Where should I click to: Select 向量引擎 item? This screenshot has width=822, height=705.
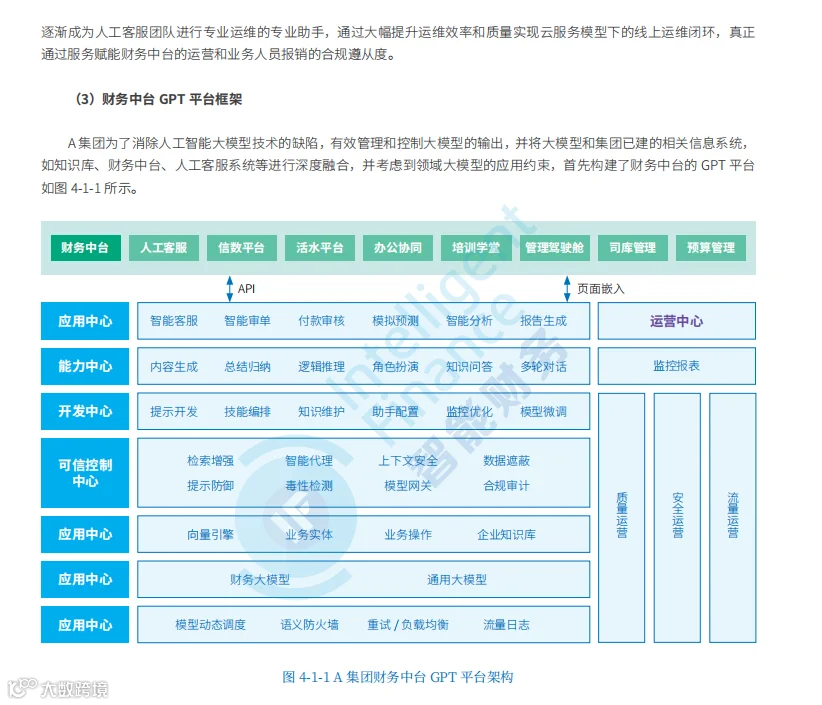click(x=210, y=535)
